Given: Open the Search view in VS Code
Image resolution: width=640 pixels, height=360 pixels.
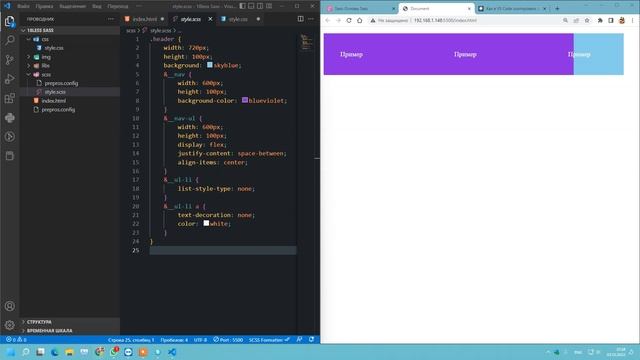Looking at the screenshot, I should (x=9, y=40).
